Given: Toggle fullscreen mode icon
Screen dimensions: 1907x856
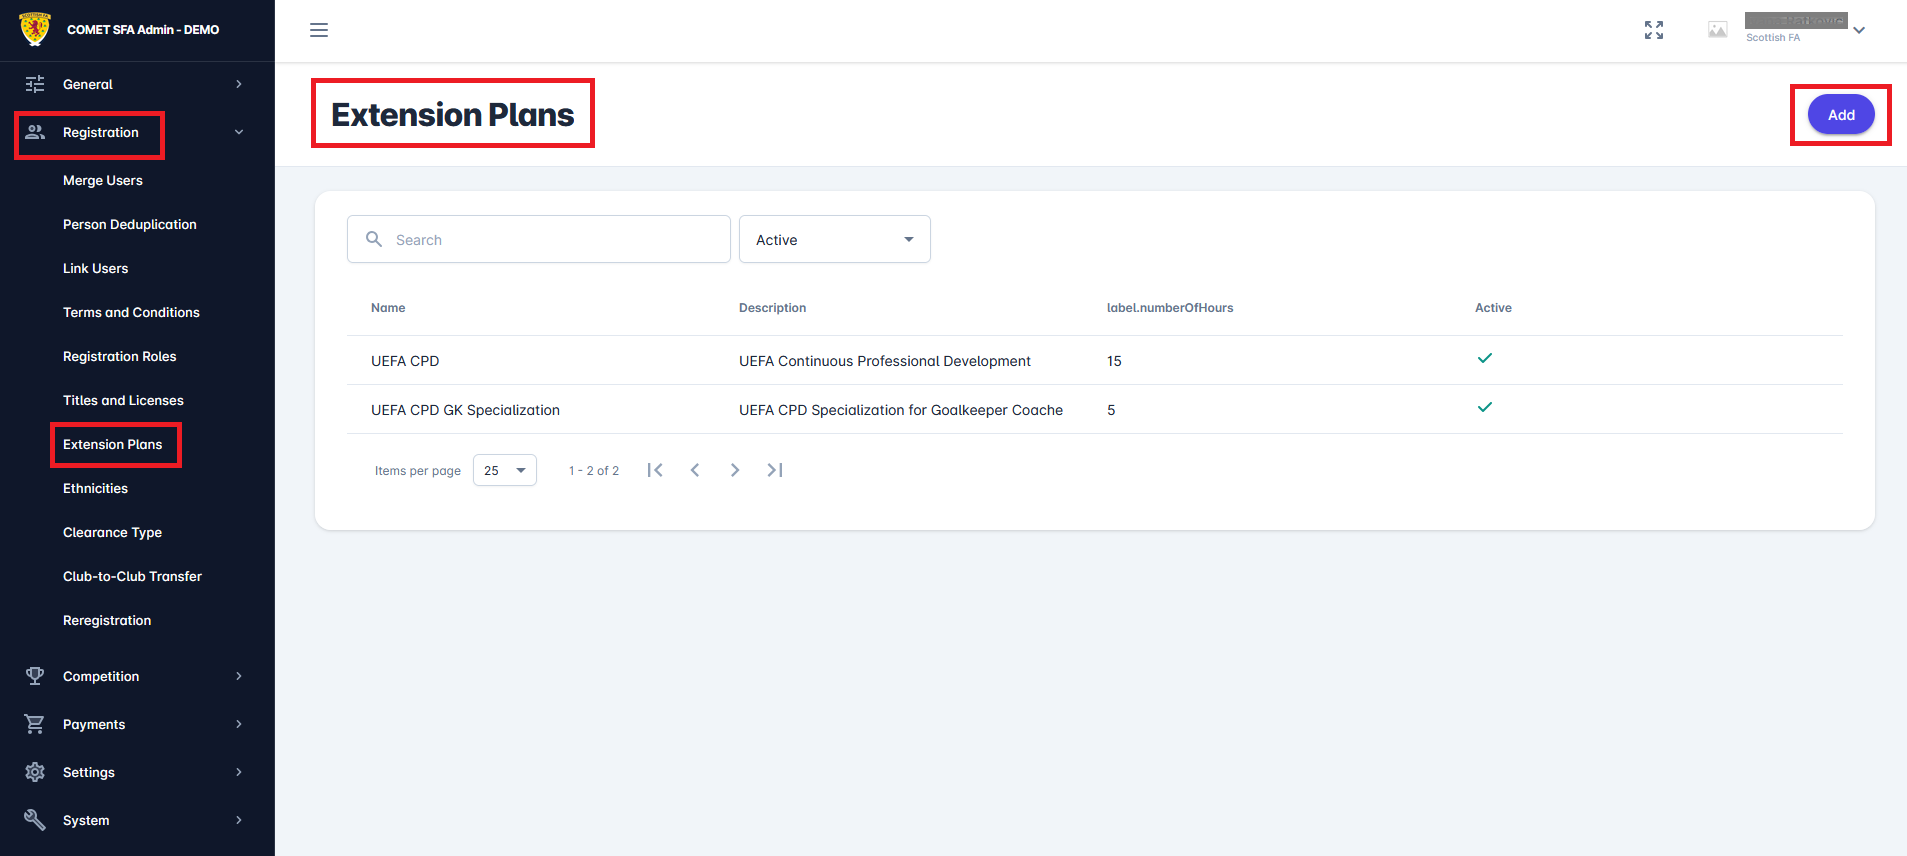Looking at the screenshot, I should click(x=1654, y=30).
